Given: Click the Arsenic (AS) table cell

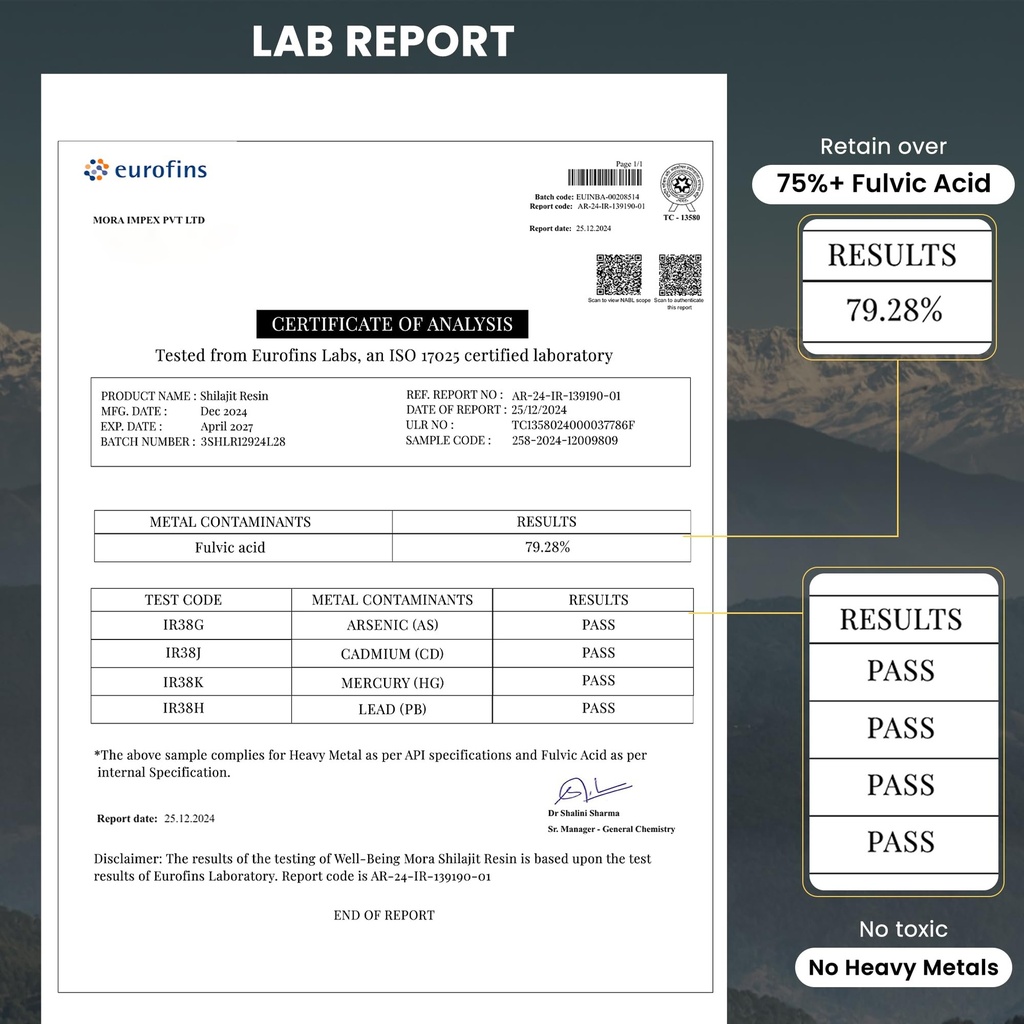Looking at the screenshot, I should [391, 626].
